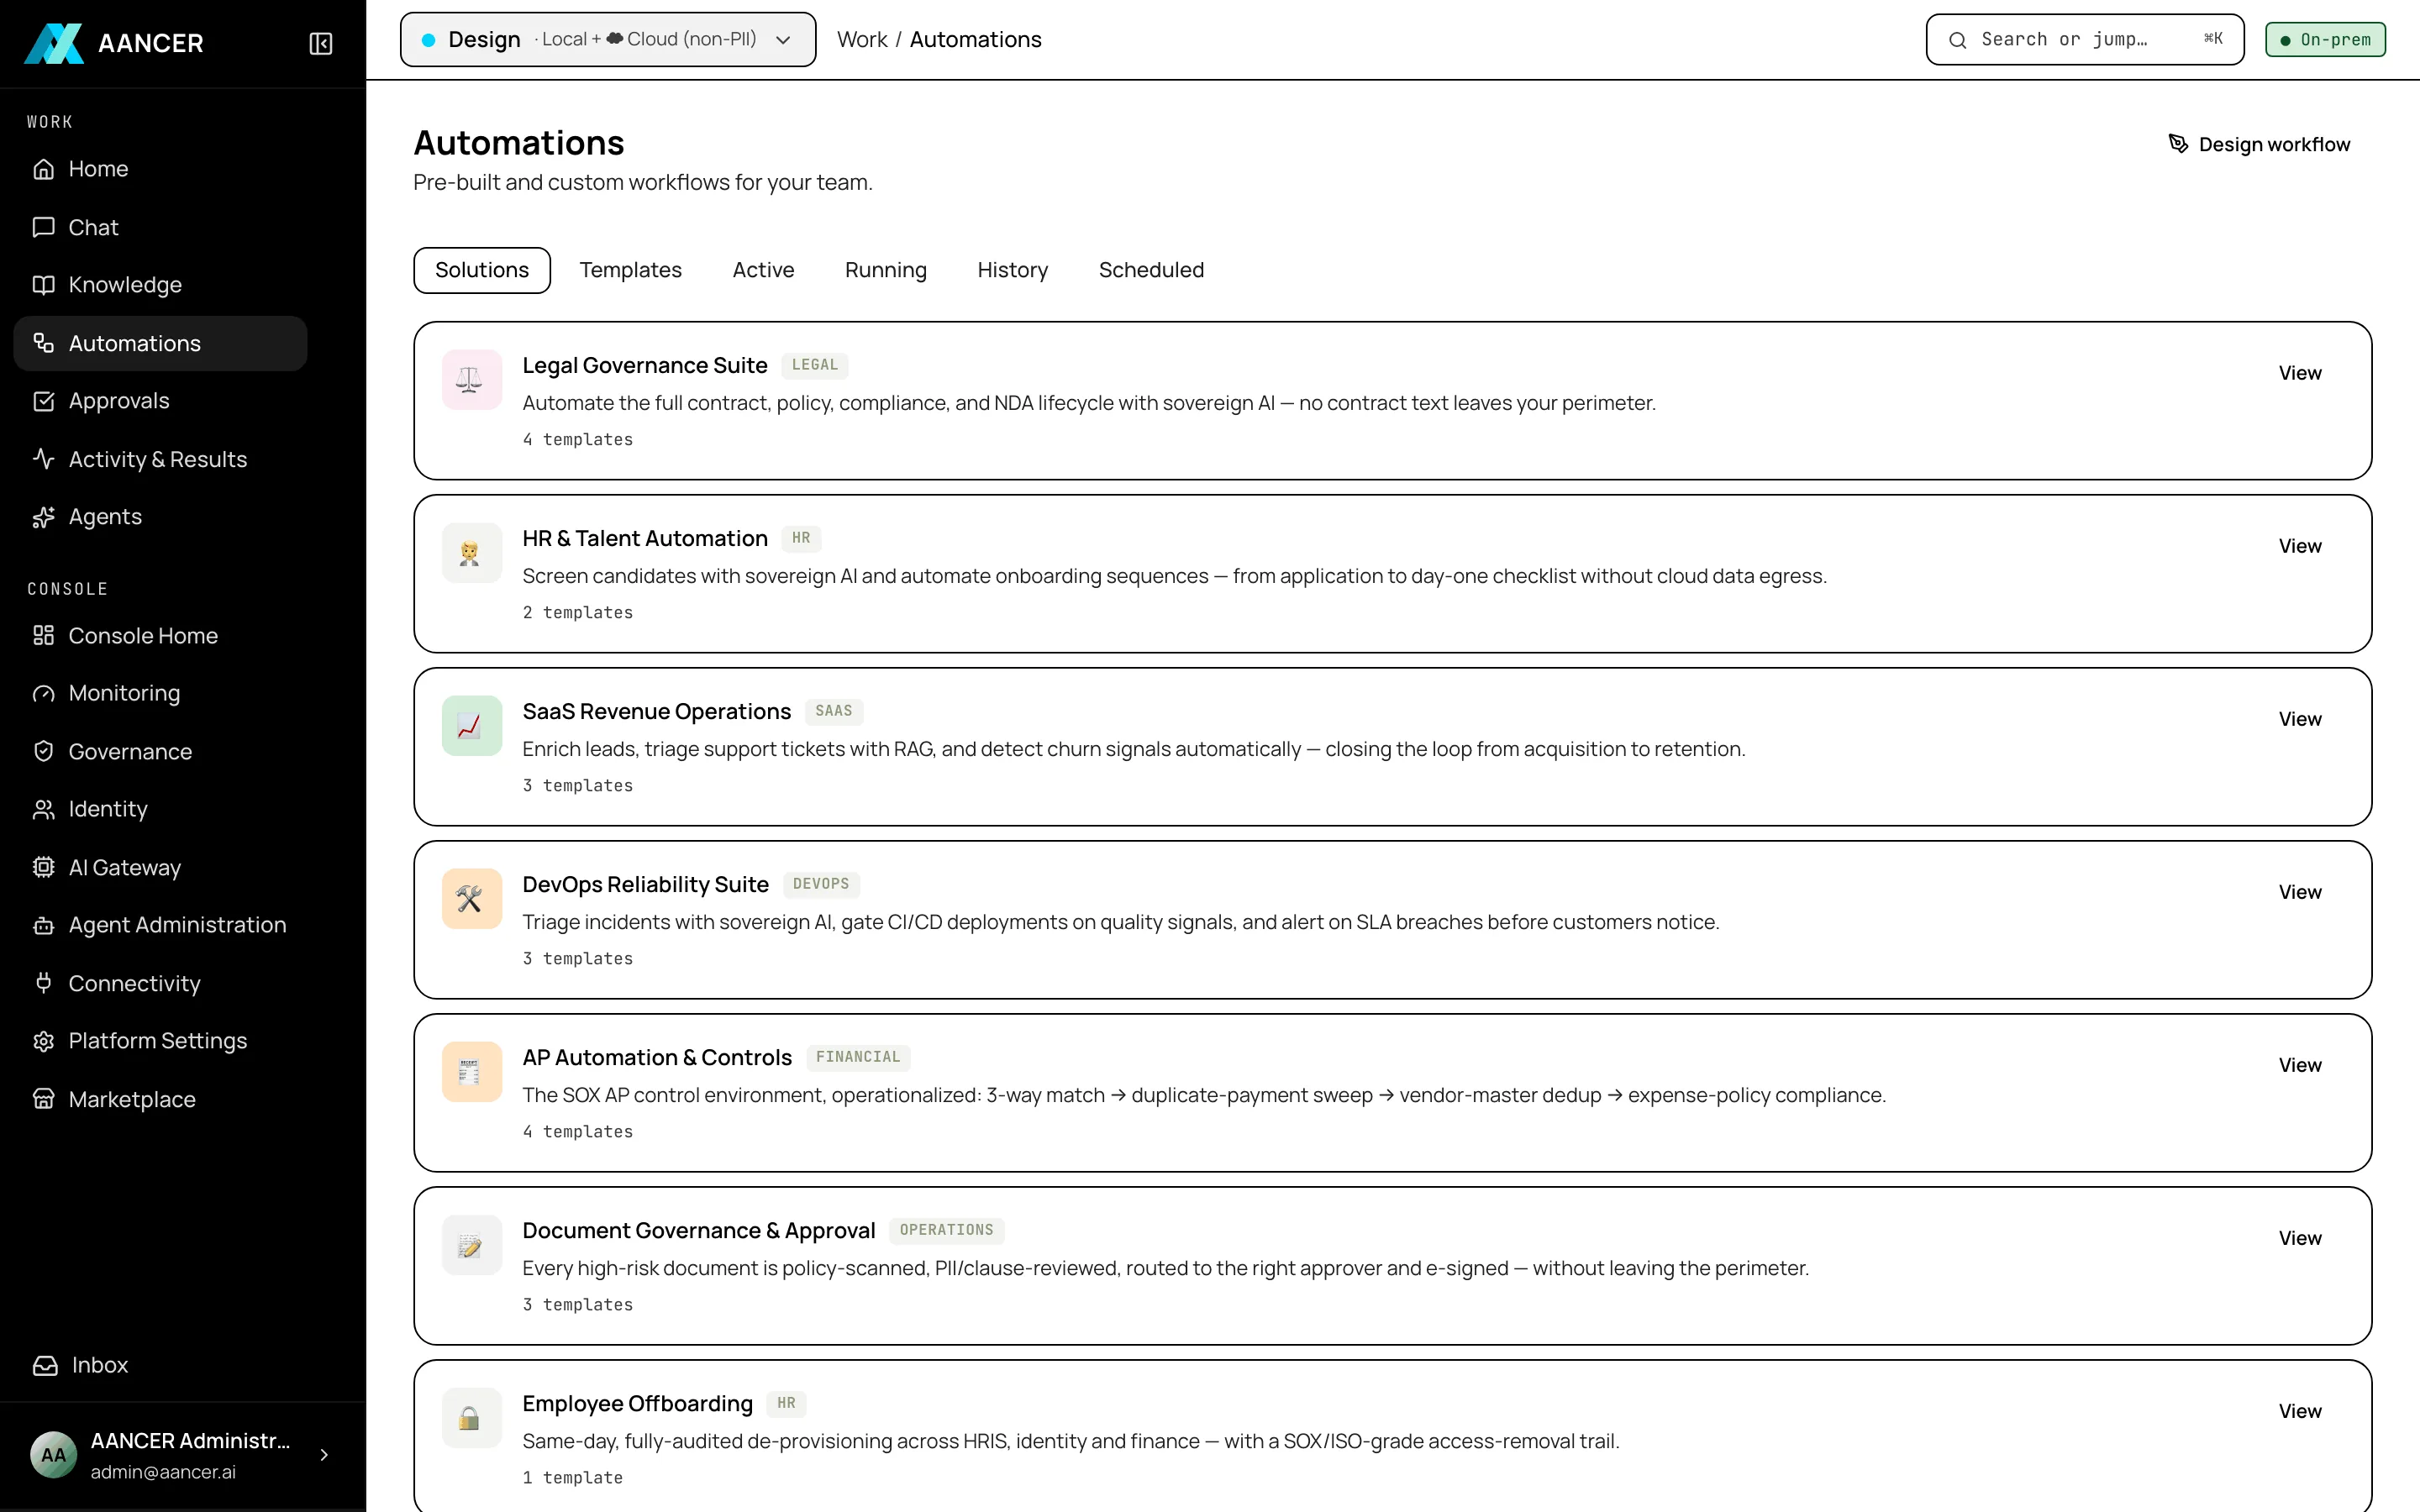Click the FINANCIAL category tag
Screen dimensions: 2420x1512
click(x=858, y=1057)
